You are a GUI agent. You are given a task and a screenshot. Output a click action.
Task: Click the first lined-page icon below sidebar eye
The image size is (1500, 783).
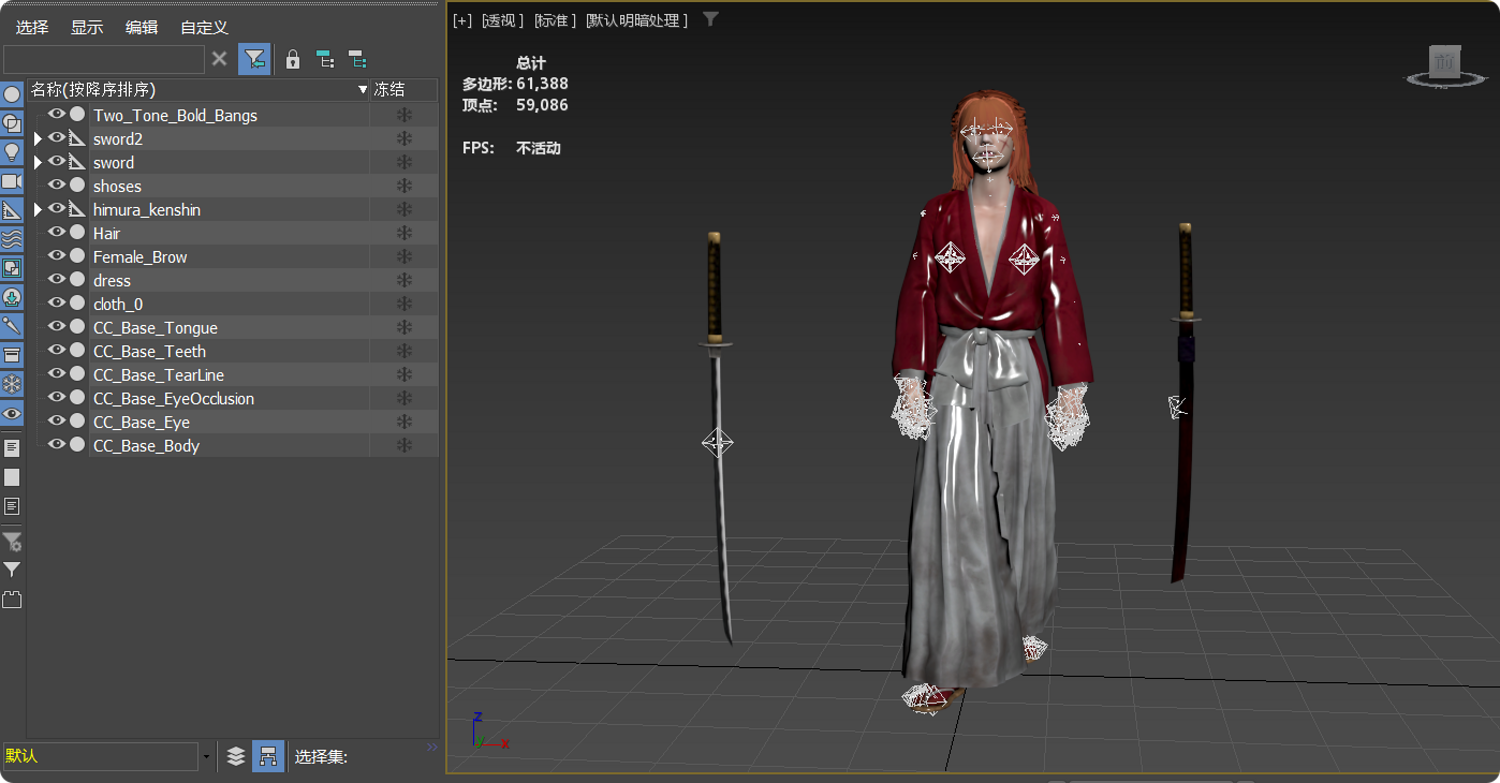(x=12, y=448)
